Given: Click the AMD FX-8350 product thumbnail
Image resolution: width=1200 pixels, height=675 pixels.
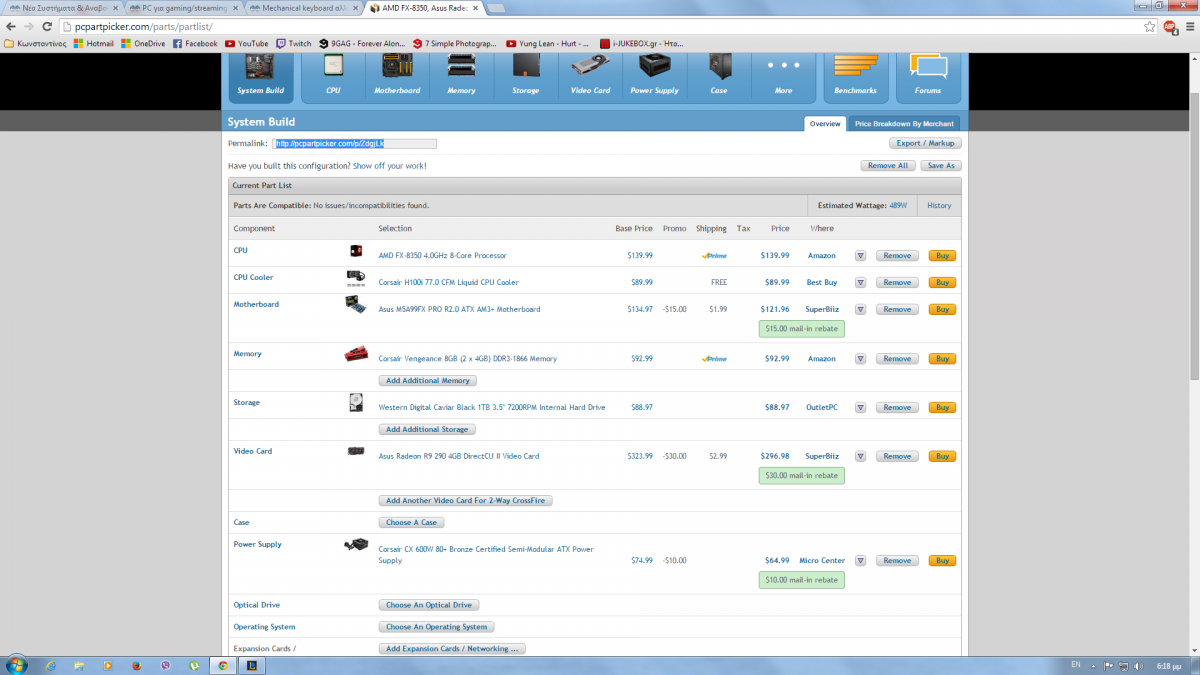Looking at the screenshot, I should pyautogui.click(x=355, y=251).
